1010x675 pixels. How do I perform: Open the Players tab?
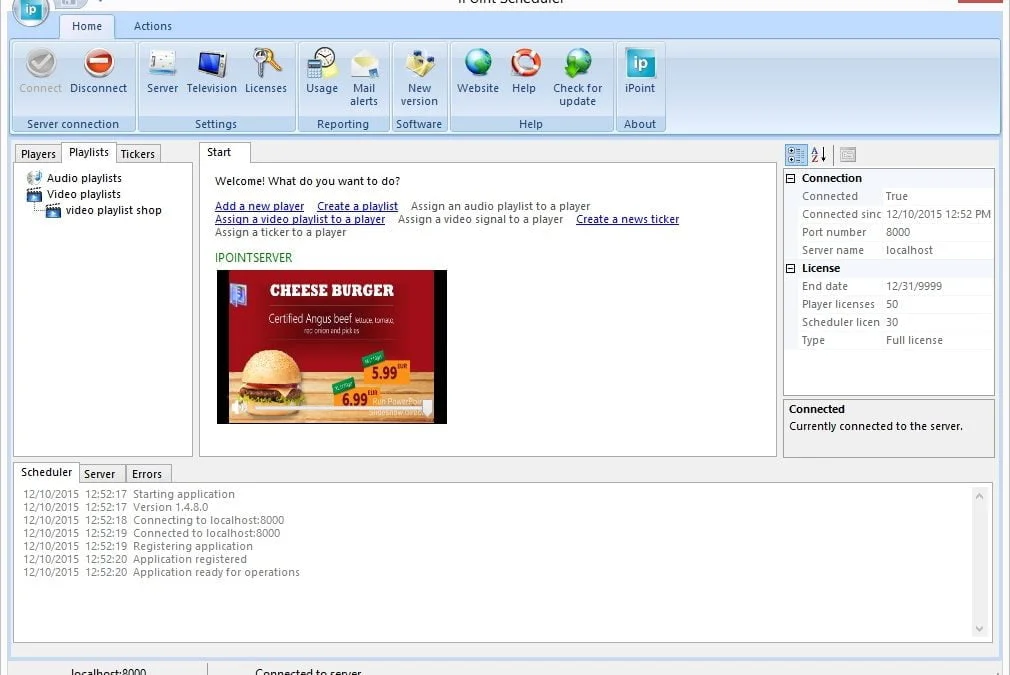tap(38, 154)
